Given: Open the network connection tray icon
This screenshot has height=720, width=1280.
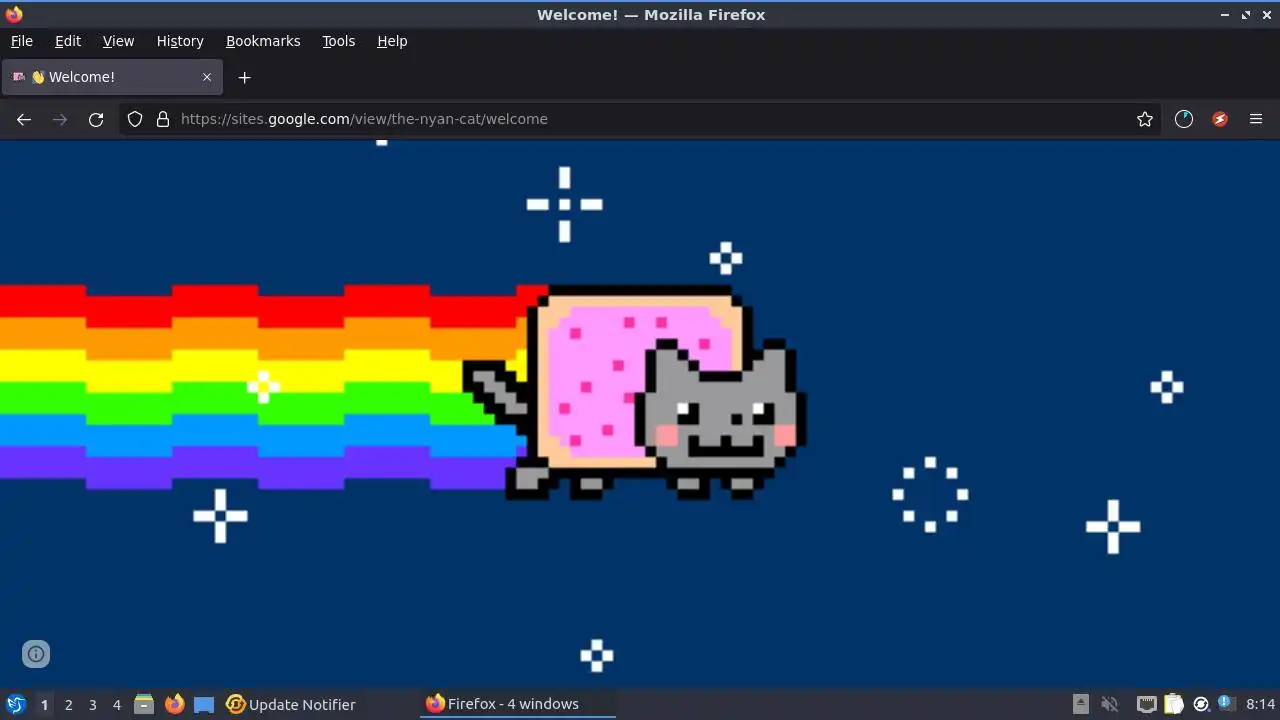Looking at the screenshot, I should (x=1147, y=704).
